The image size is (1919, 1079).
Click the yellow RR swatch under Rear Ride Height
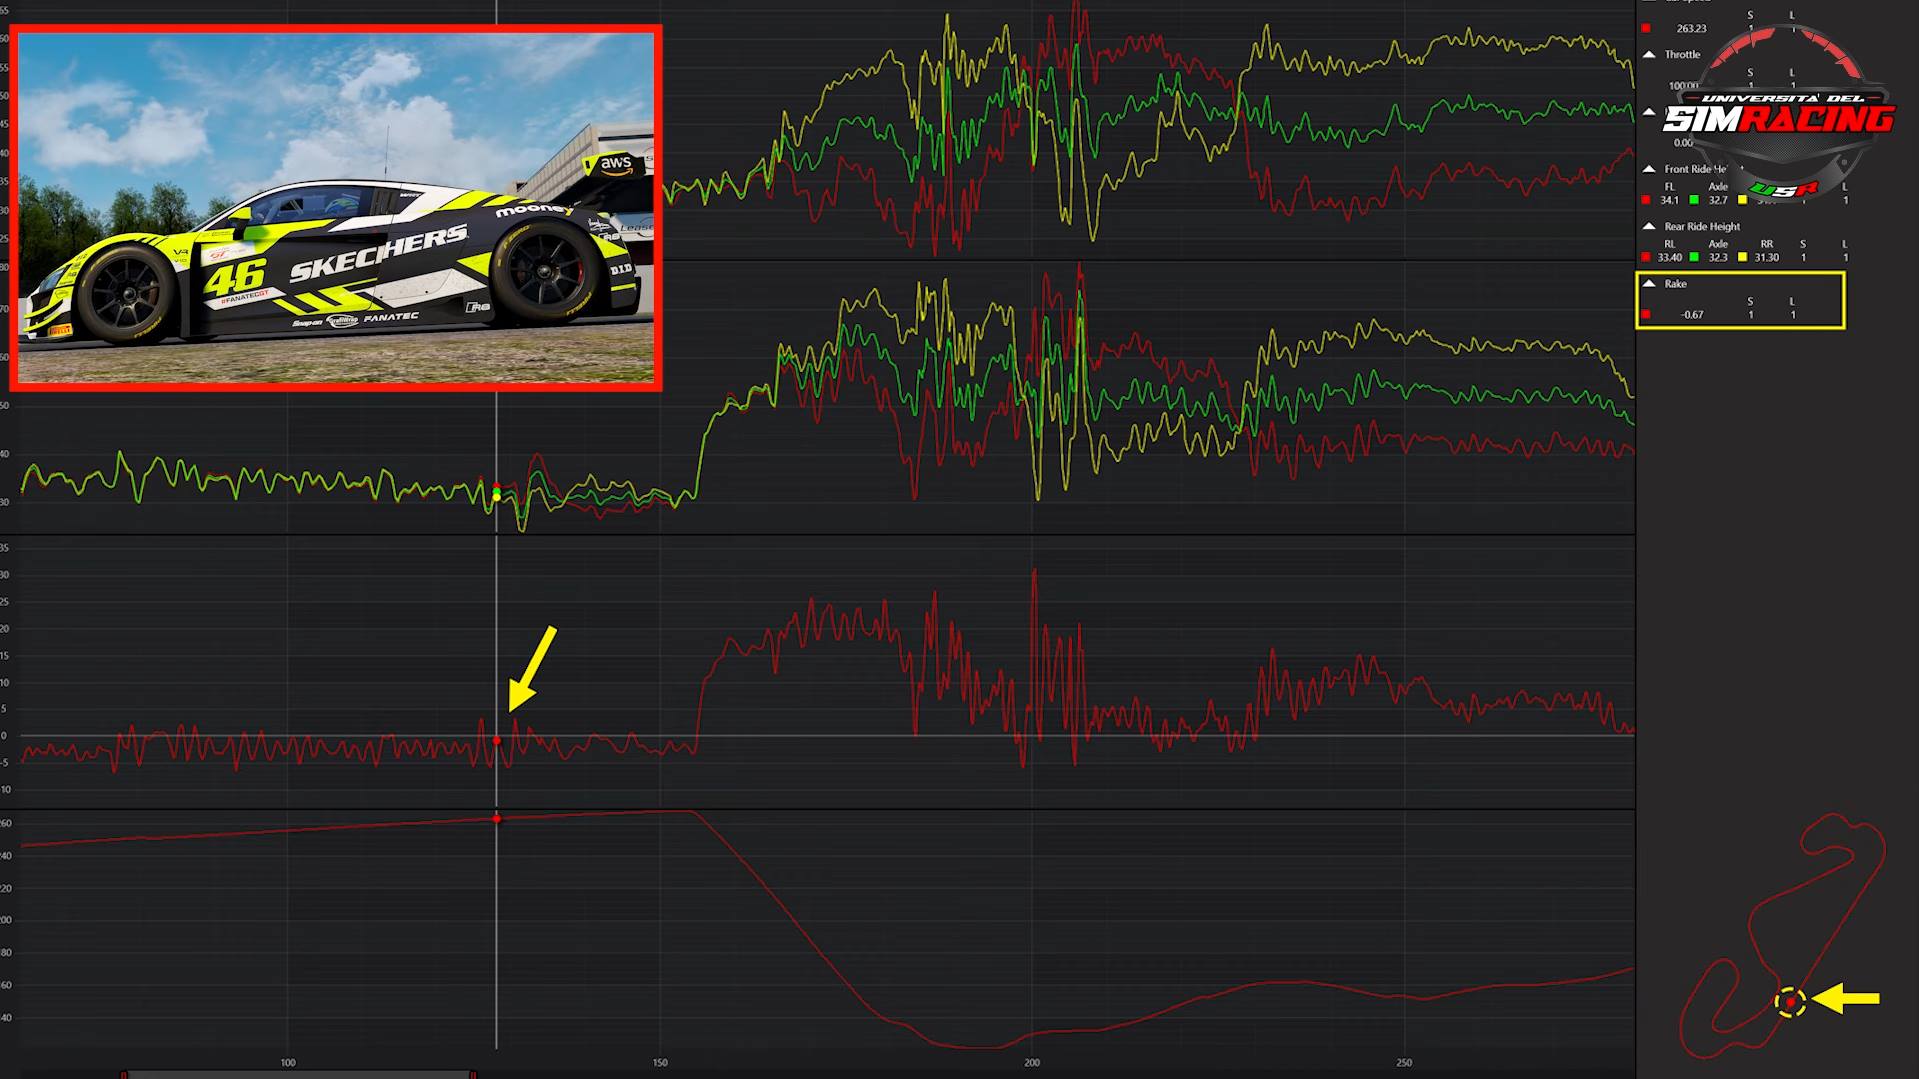coord(1742,257)
